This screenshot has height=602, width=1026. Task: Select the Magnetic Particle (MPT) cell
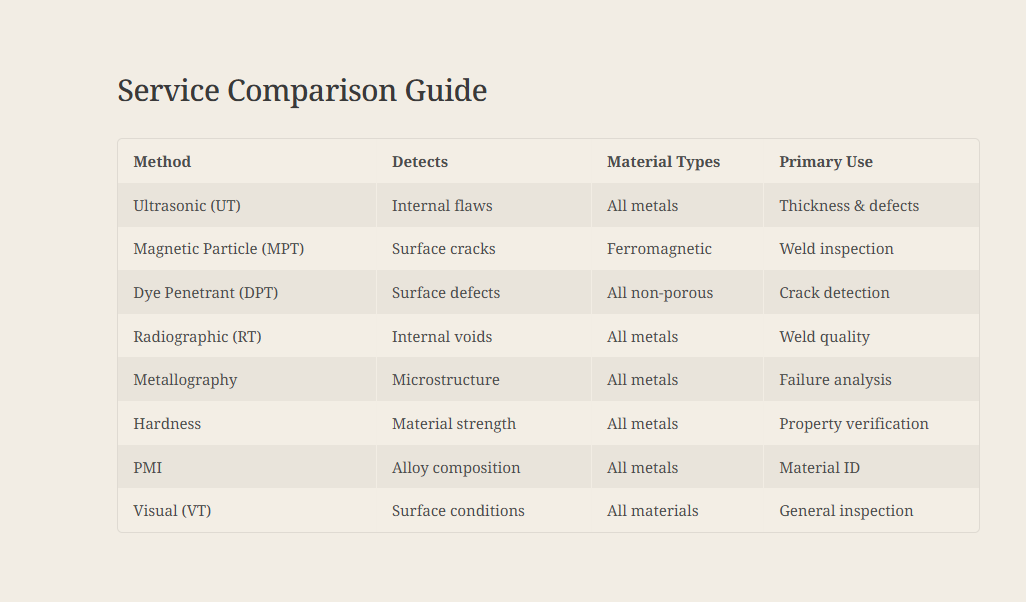tap(218, 249)
